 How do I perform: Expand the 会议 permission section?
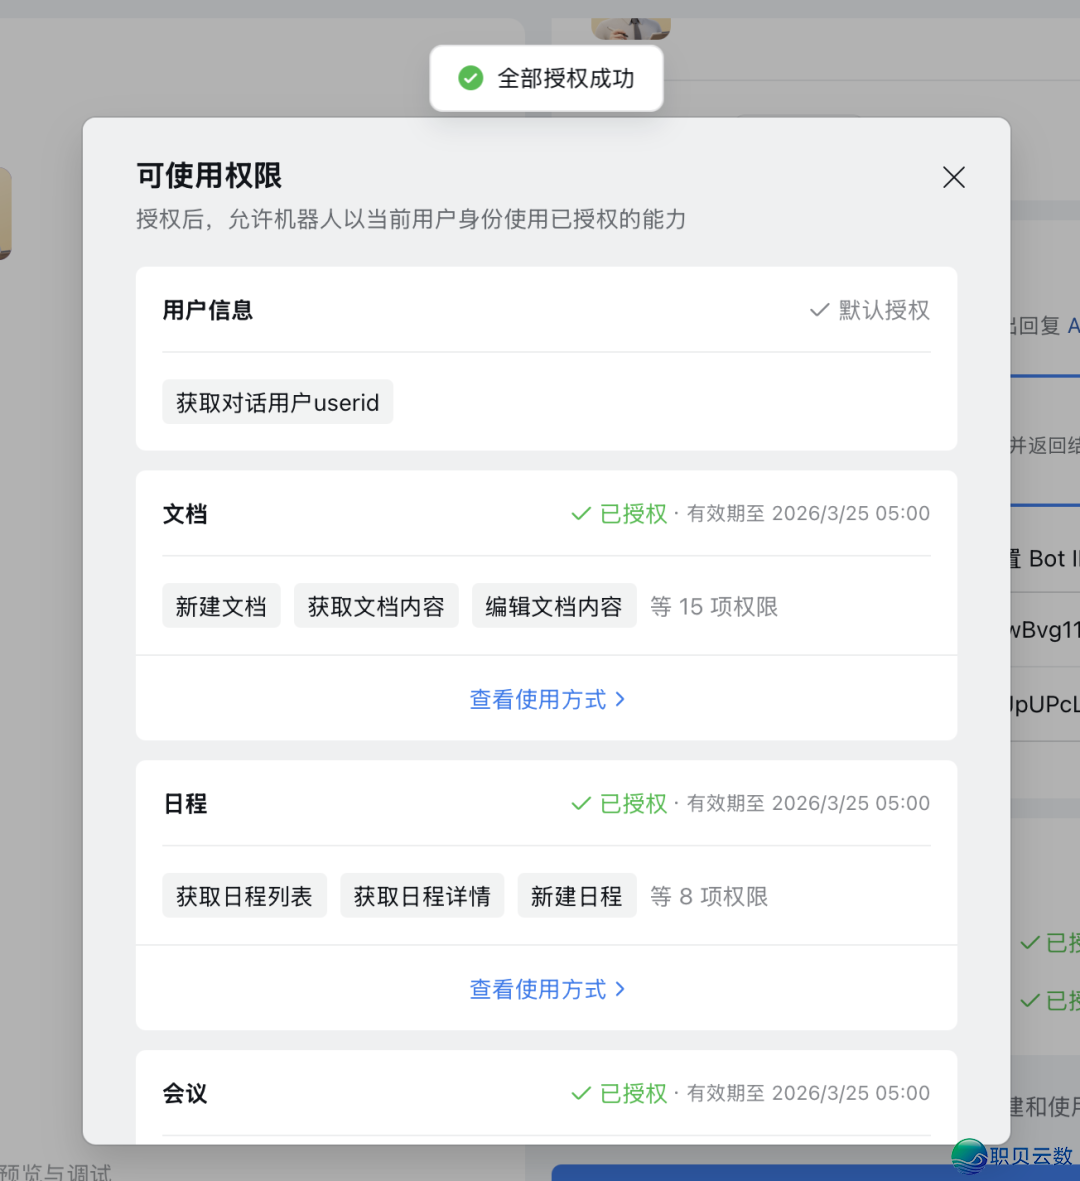[185, 1093]
